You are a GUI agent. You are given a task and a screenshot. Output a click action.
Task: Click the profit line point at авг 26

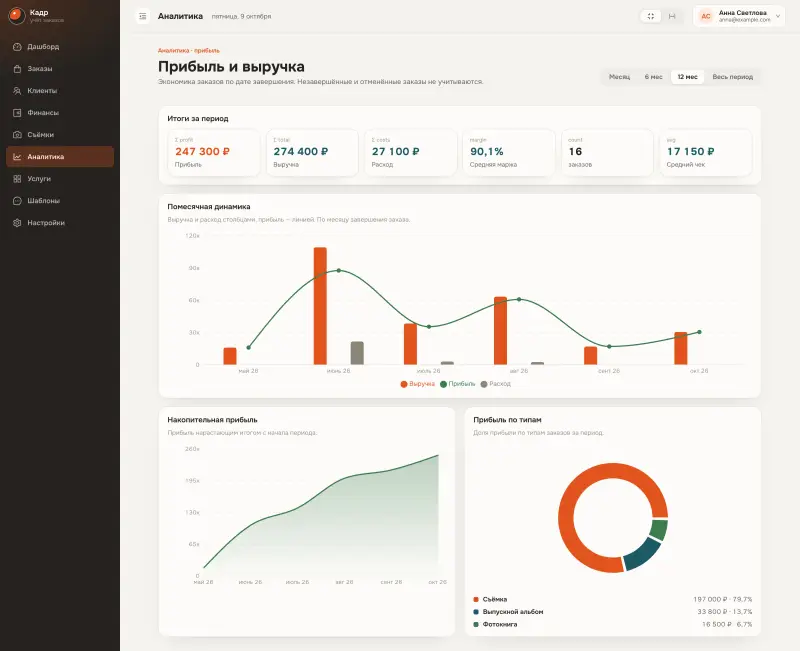pos(519,299)
